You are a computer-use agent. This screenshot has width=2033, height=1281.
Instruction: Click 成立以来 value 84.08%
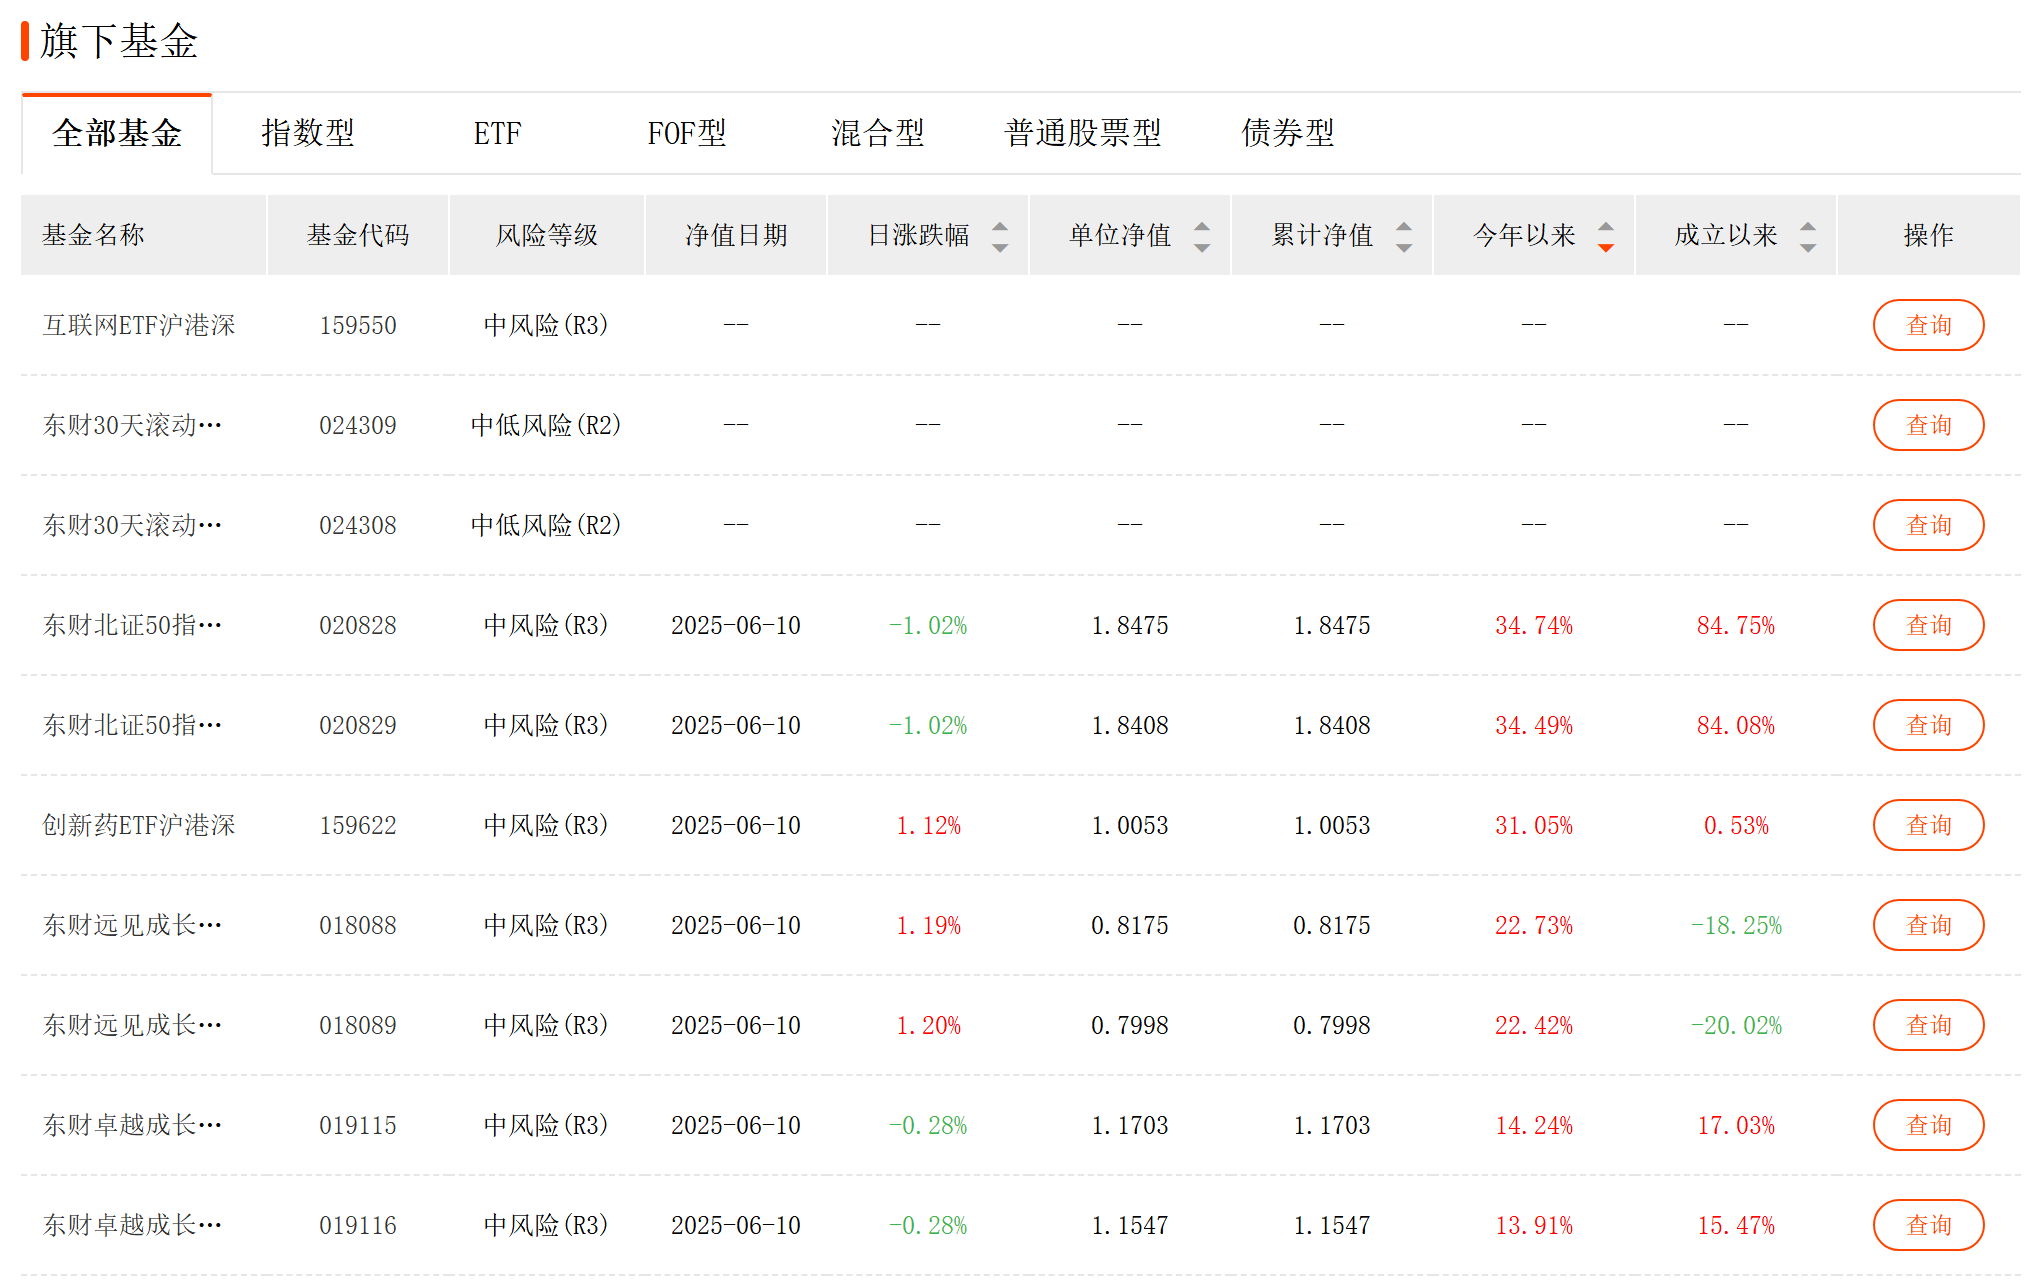pos(1736,725)
